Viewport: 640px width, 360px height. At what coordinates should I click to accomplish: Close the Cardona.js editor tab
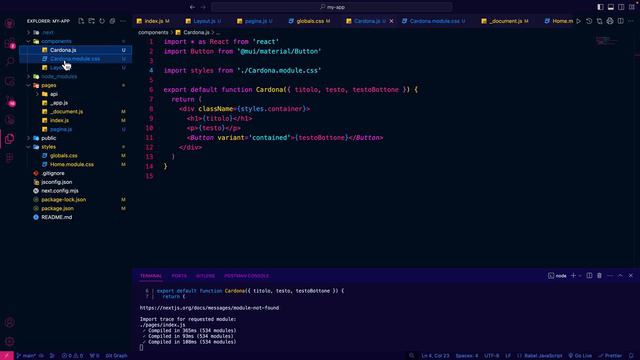(x=391, y=21)
